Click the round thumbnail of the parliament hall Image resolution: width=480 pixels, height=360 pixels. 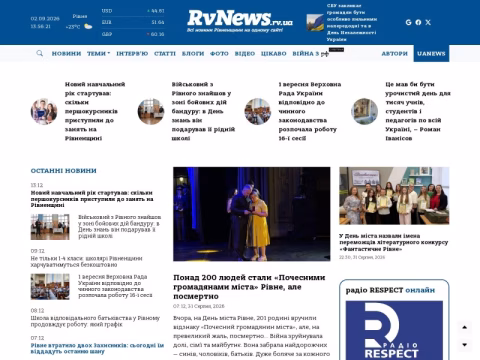258,111
